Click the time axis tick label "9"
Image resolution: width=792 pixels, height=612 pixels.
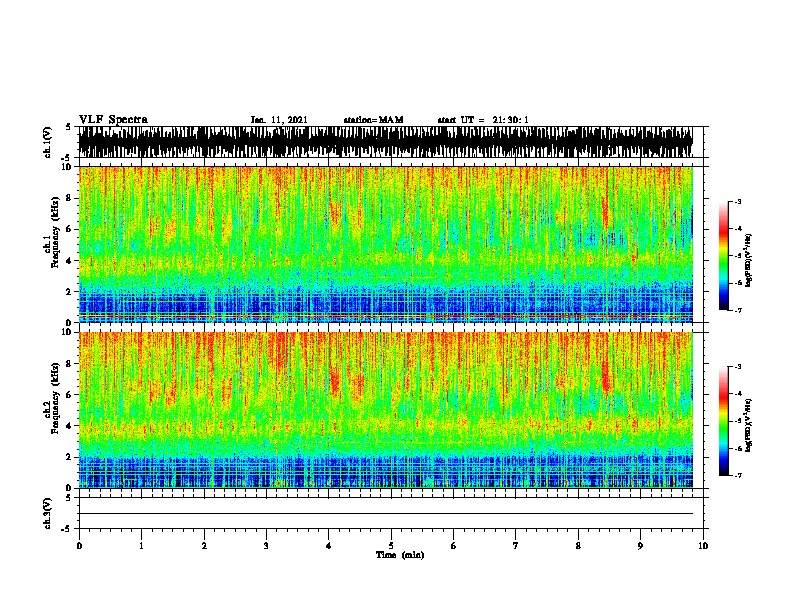point(640,546)
